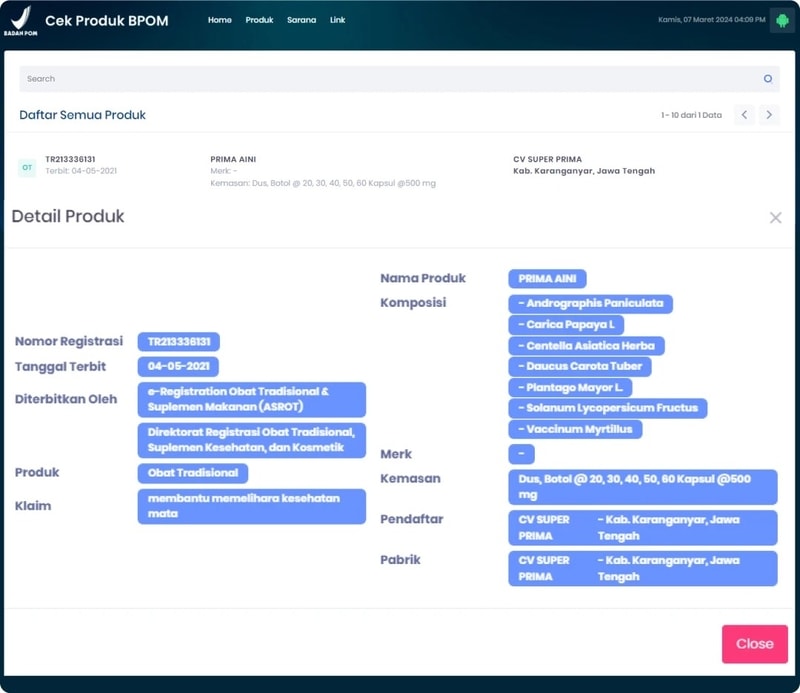Click Kab. Karanganyar, Jawa Tengah in list row

(x=584, y=171)
